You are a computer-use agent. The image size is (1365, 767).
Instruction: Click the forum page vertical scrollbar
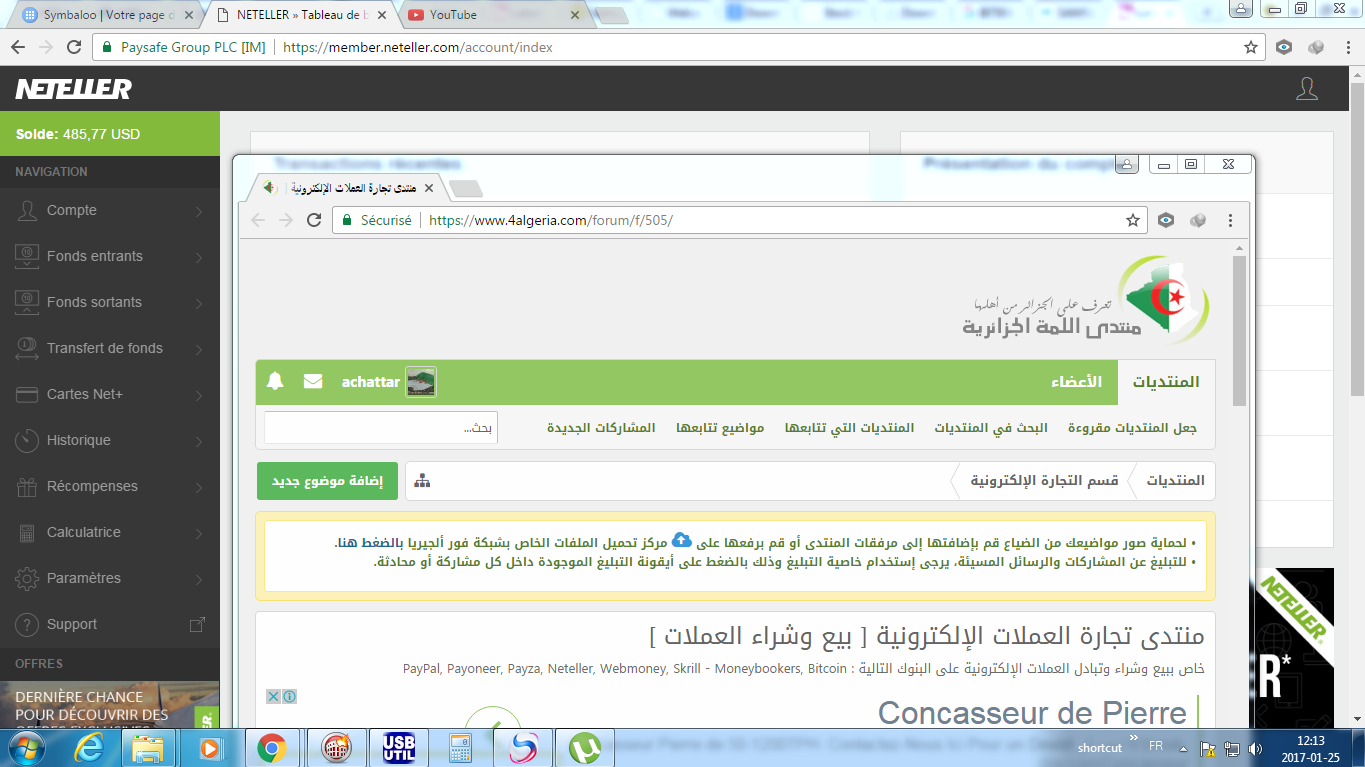point(1239,330)
